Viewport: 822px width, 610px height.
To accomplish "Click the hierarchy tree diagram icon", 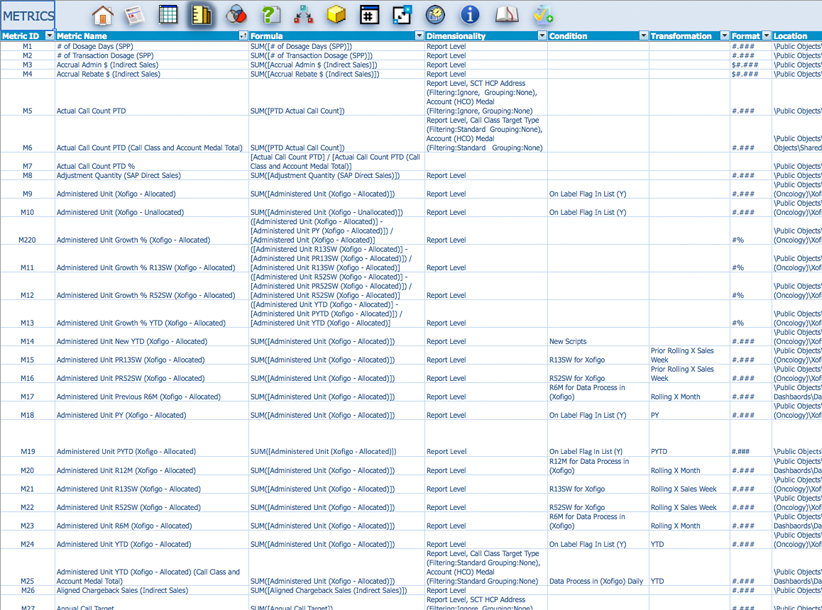I will pos(303,15).
